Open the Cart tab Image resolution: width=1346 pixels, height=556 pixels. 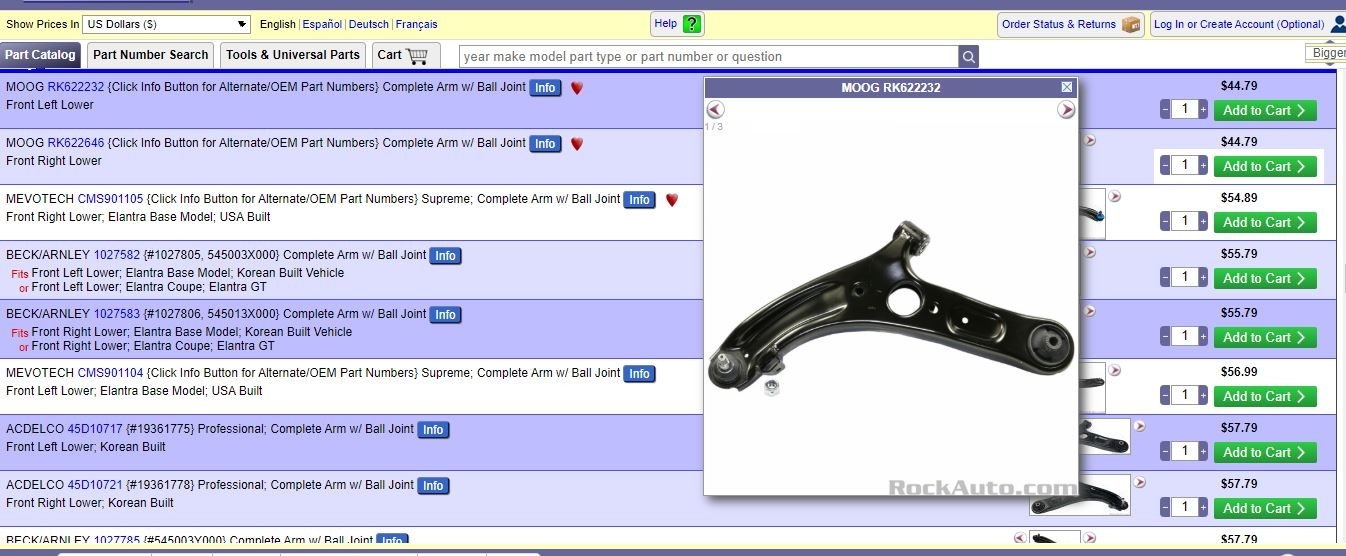406,55
